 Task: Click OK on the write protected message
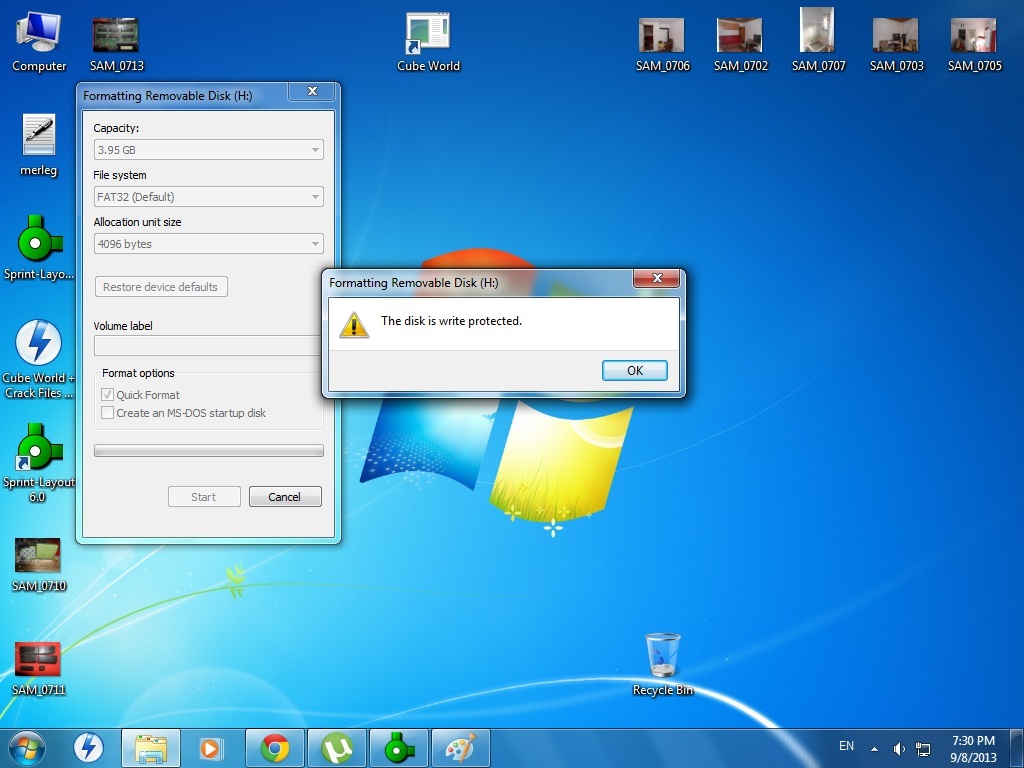coord(634,370)
